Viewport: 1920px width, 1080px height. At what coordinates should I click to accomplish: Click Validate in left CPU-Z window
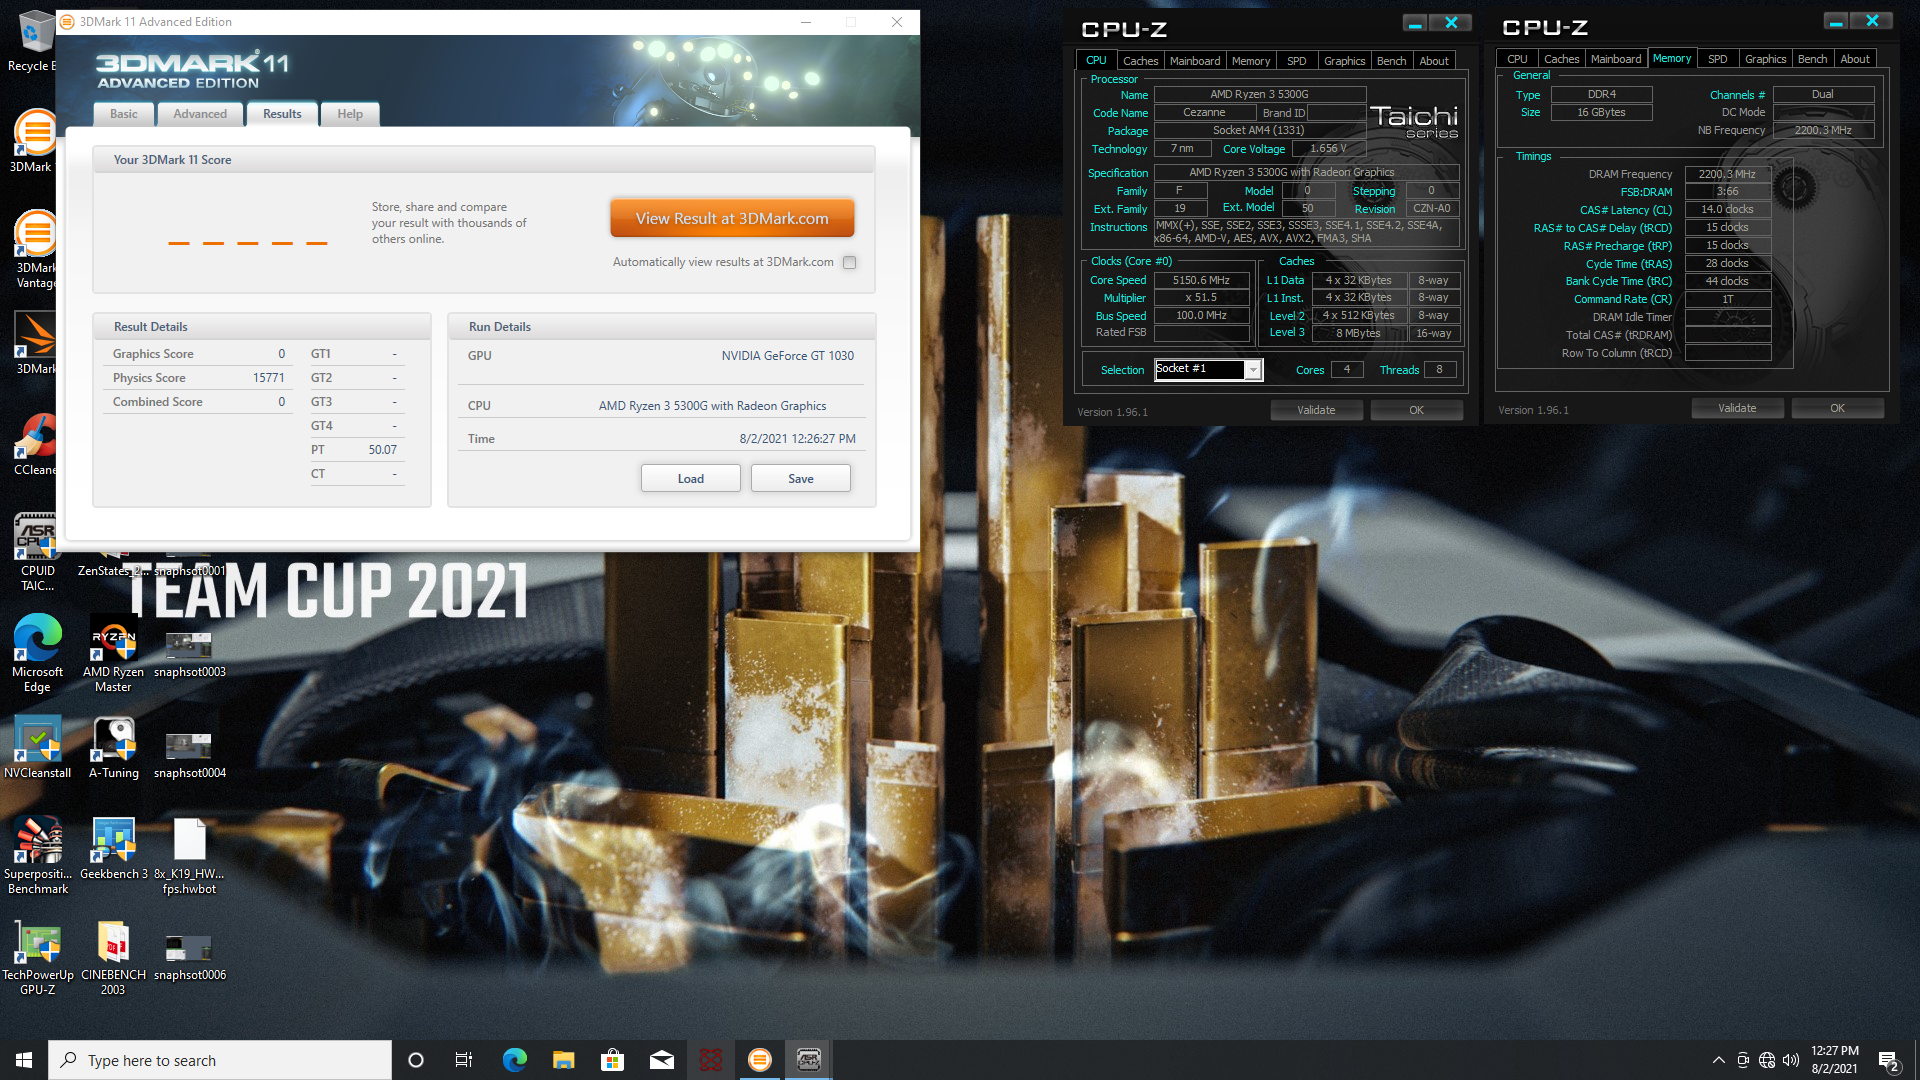(1316, 410)
